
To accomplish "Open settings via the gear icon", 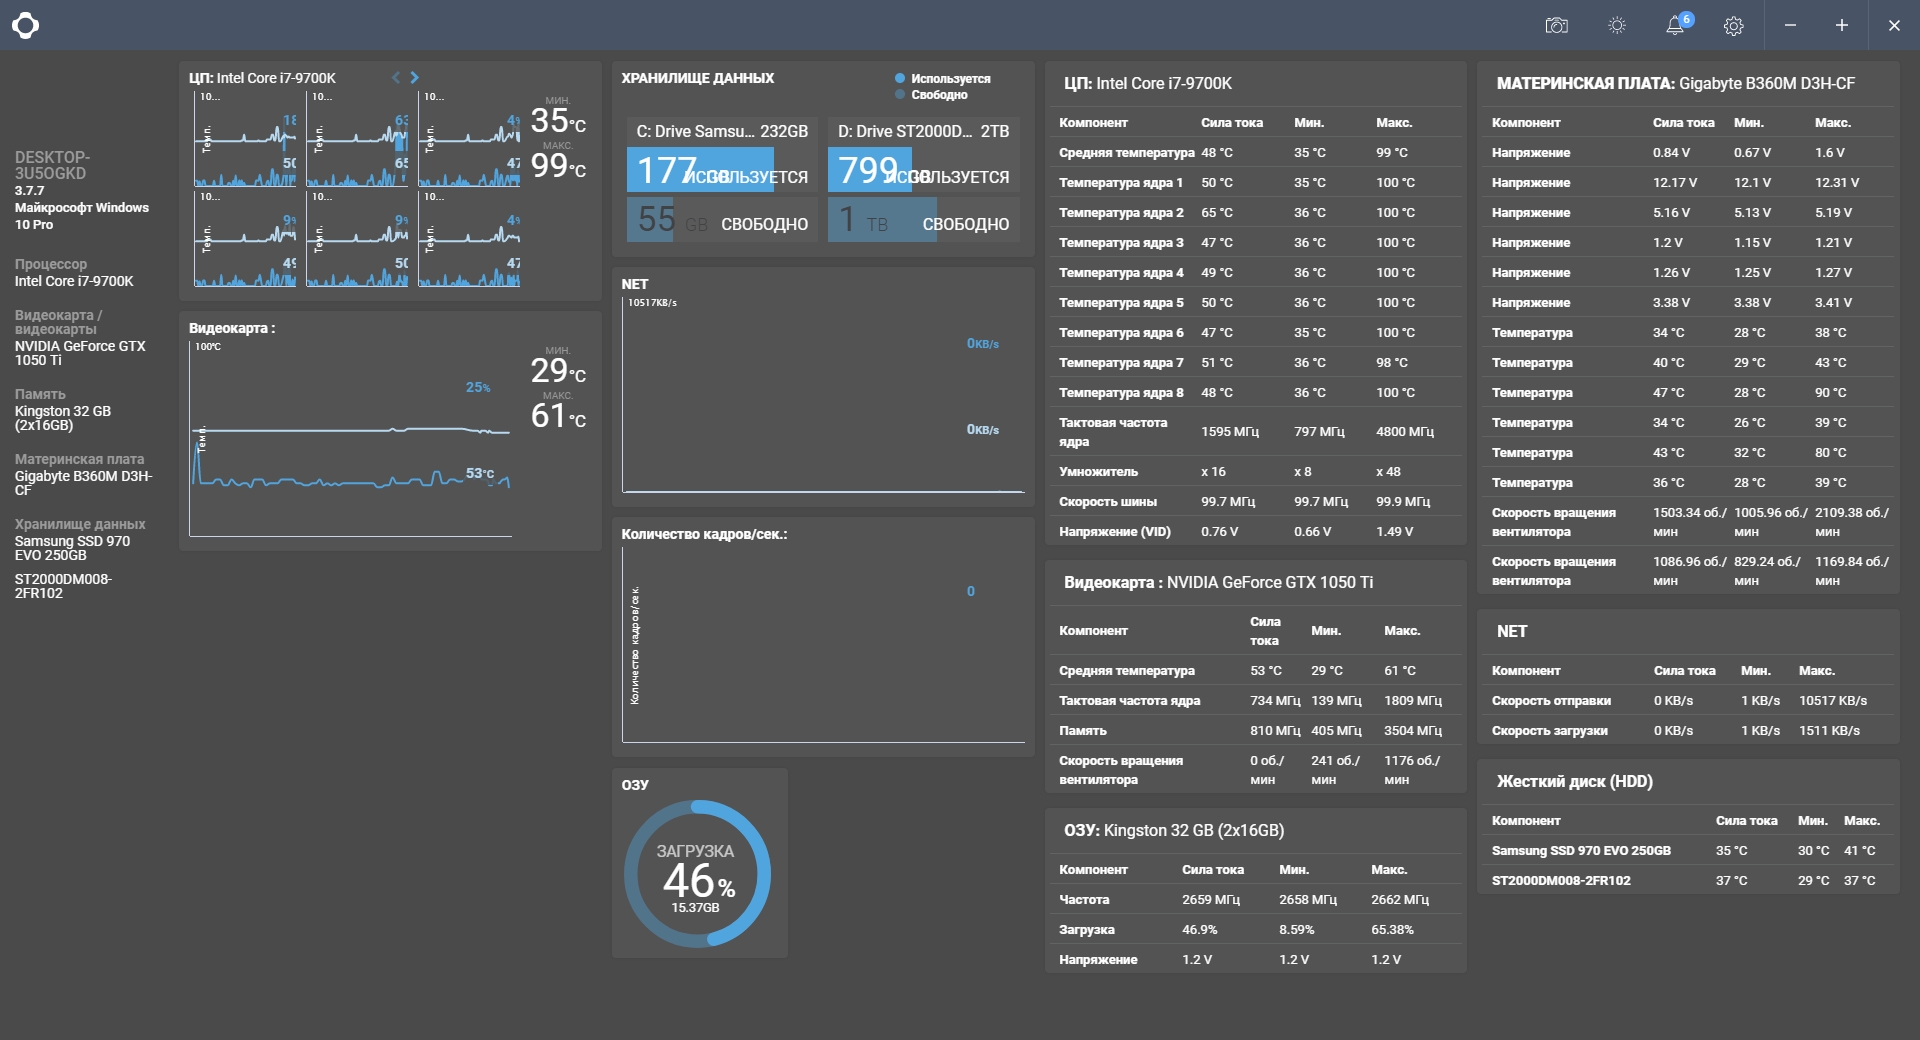I will point(1734,26).
